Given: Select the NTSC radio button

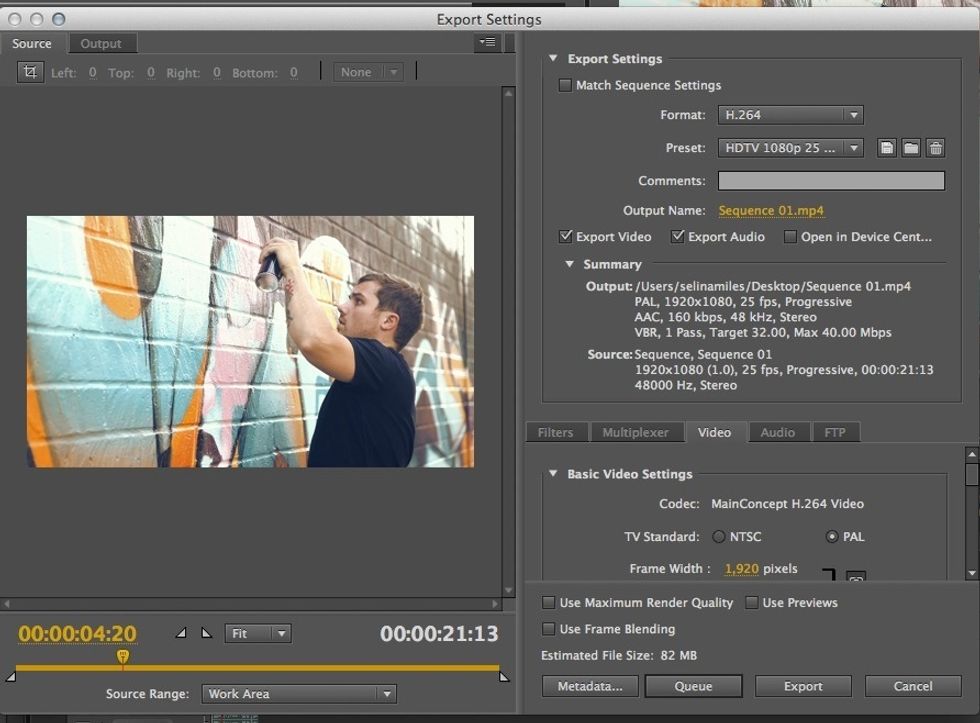Looking at the screenshot, I should (717, 536).
